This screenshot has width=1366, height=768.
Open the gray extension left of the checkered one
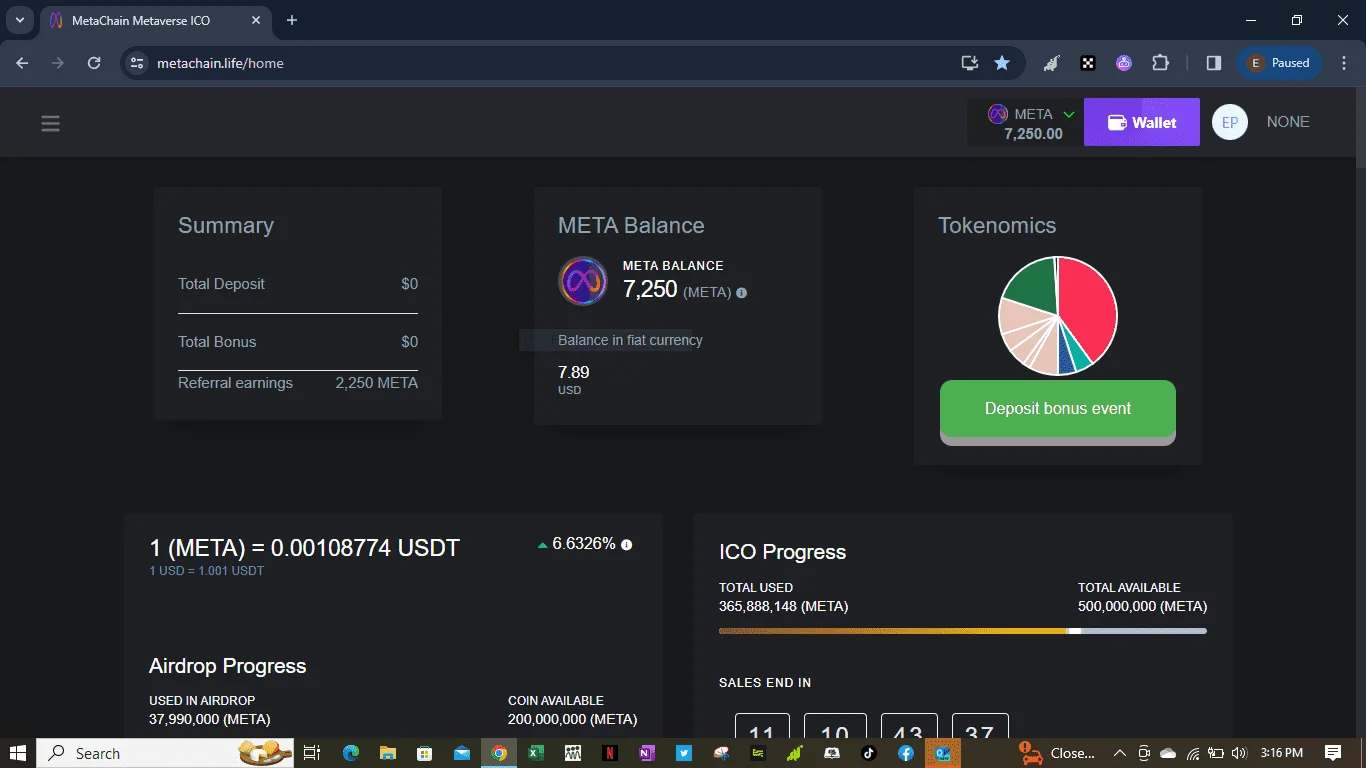(1052, 63)
